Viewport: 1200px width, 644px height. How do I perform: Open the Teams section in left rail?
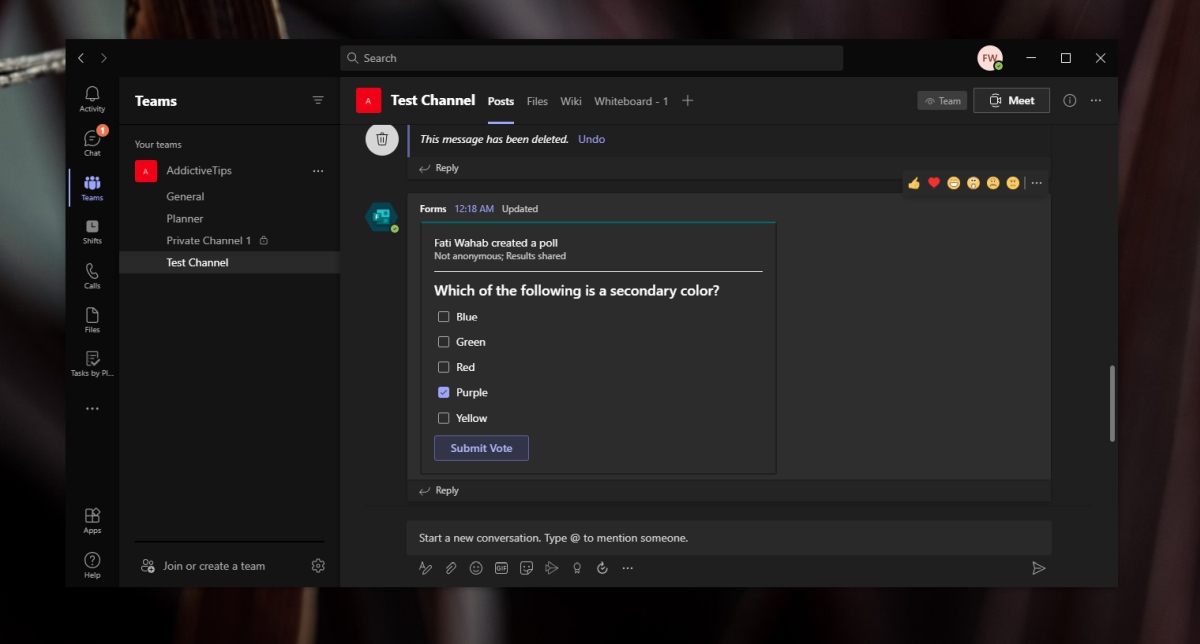(x=92, y=187)
